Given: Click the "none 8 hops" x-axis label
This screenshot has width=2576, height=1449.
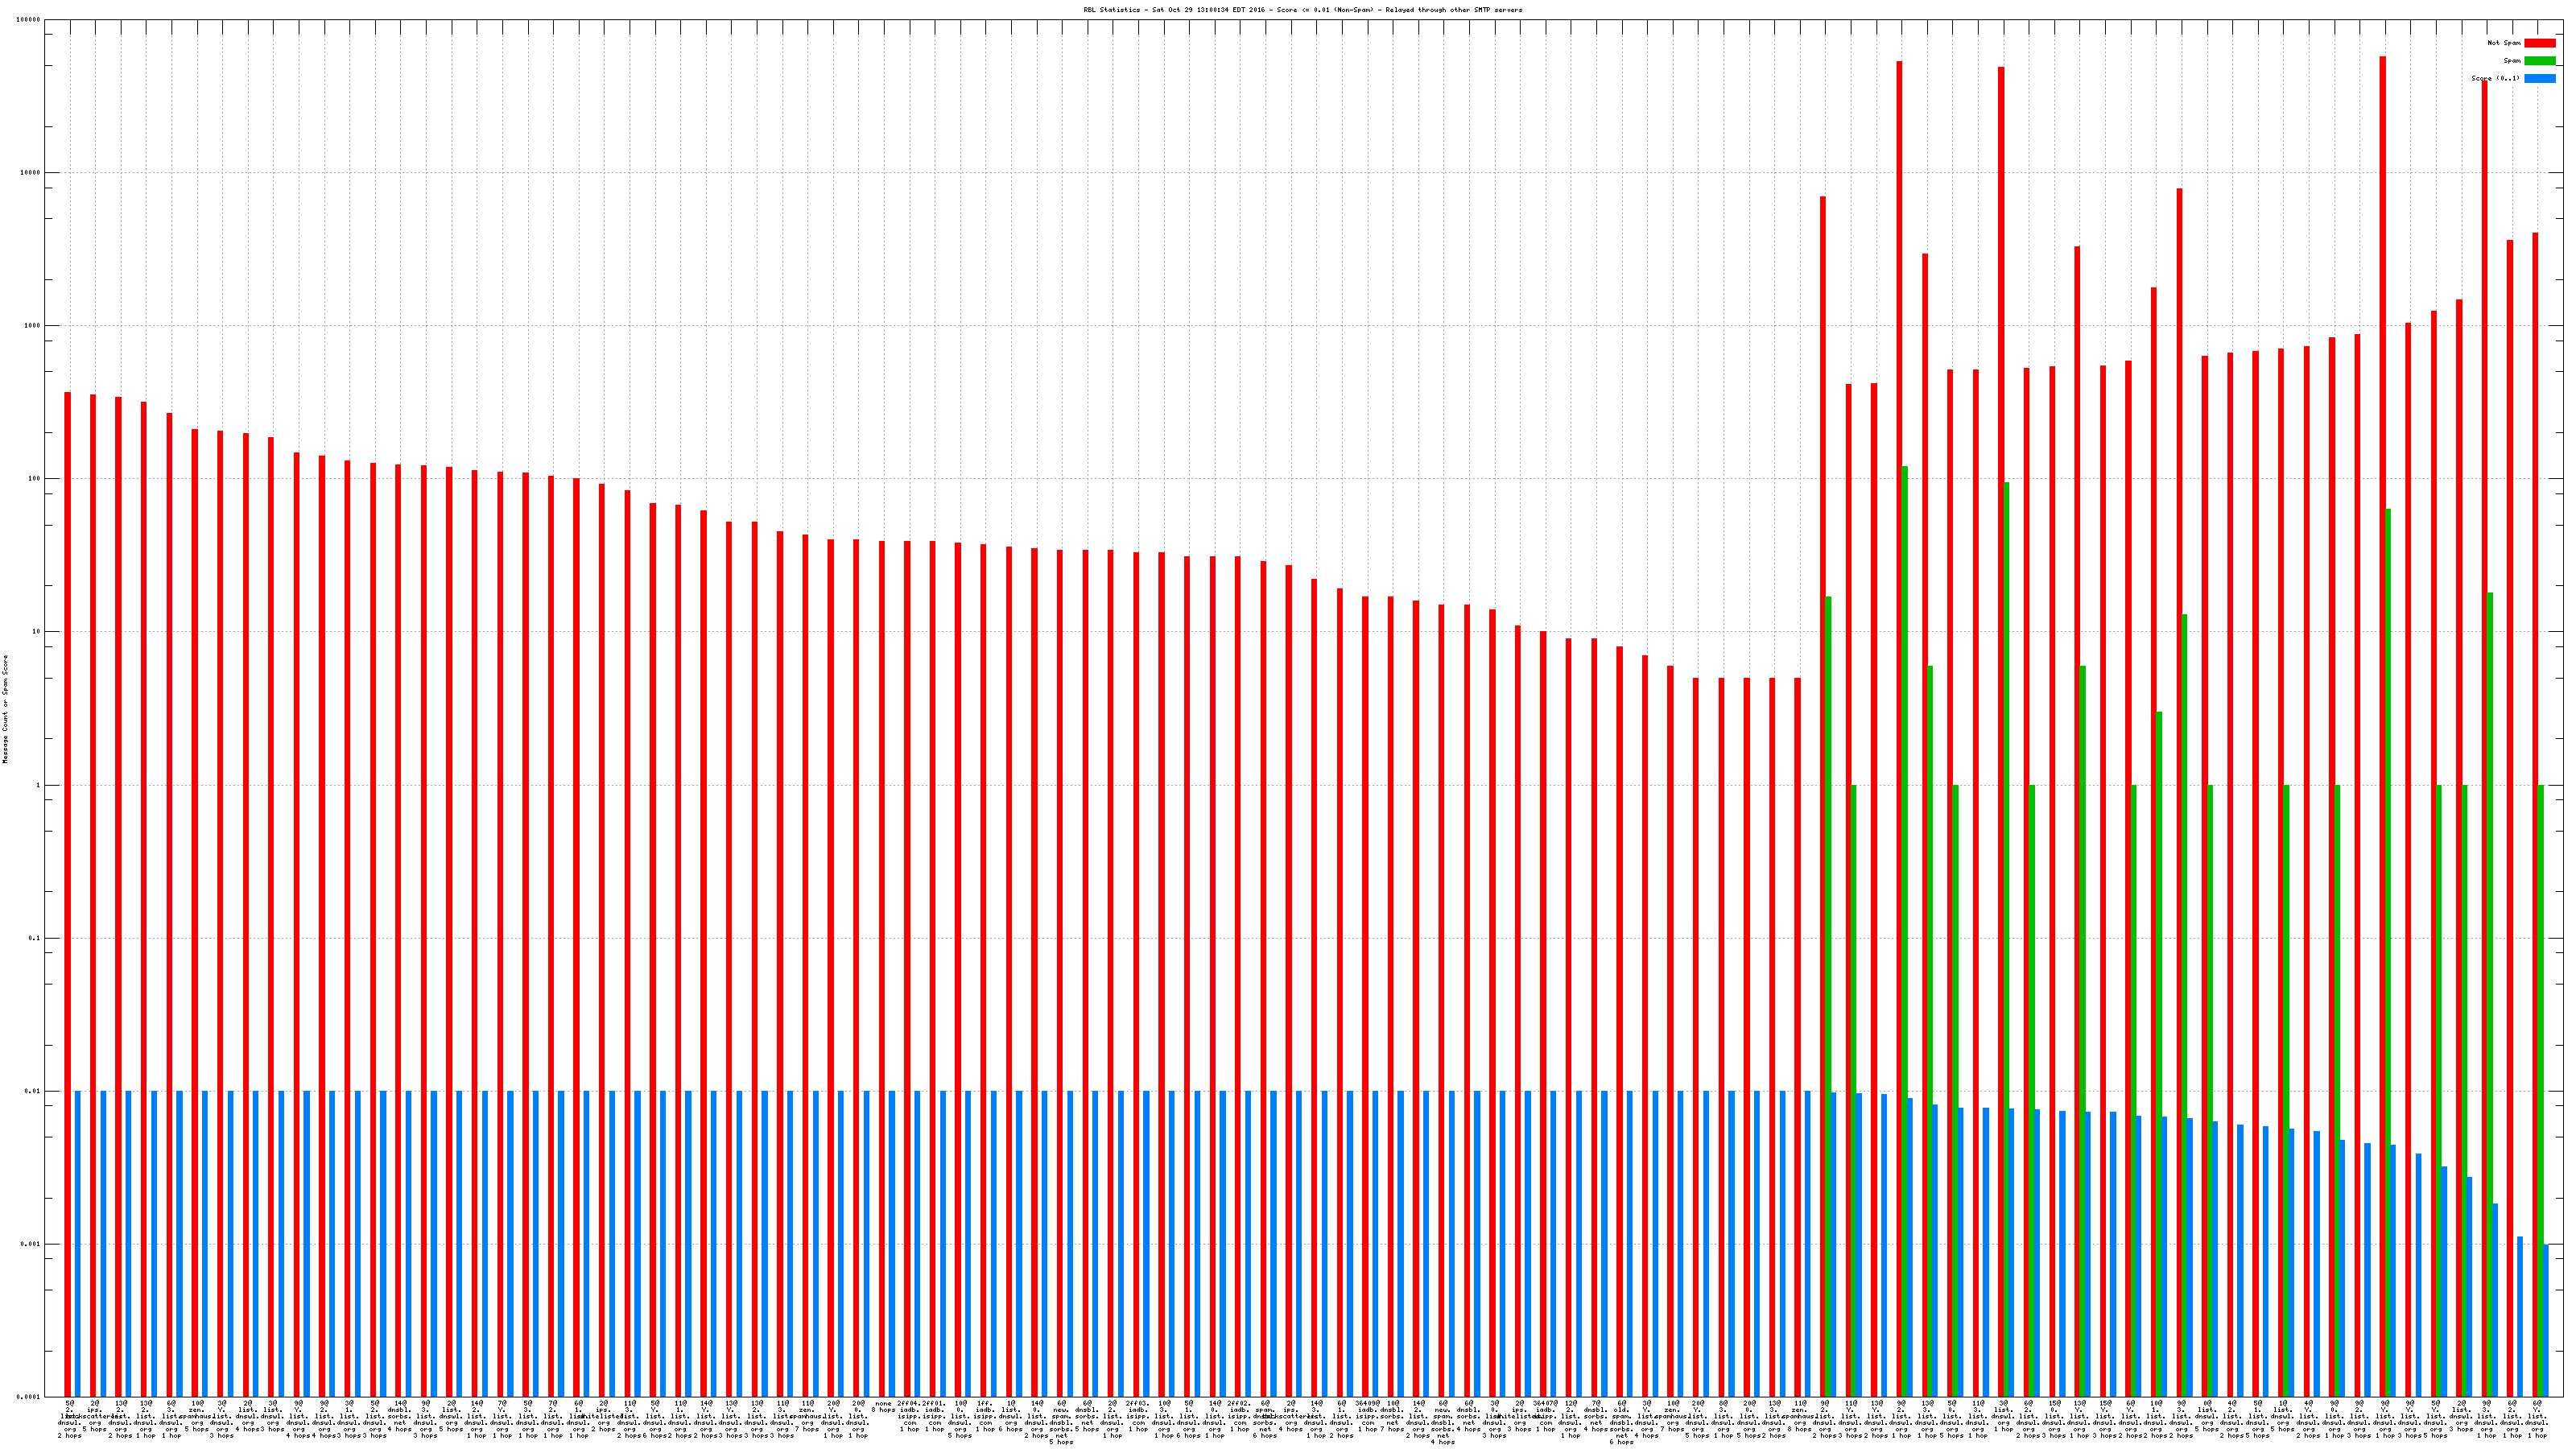Looking at the screenshot, I should 883,1407.
